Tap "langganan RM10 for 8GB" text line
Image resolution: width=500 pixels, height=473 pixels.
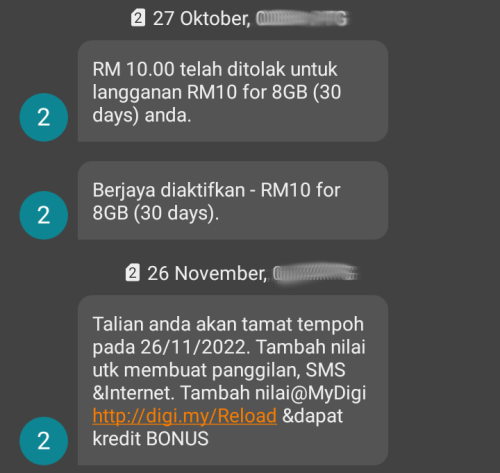point(200,92)
